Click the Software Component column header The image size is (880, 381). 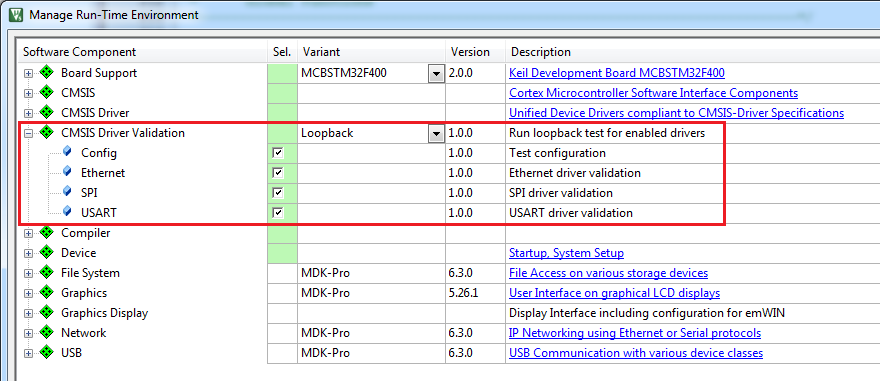(x=143, y=52)
